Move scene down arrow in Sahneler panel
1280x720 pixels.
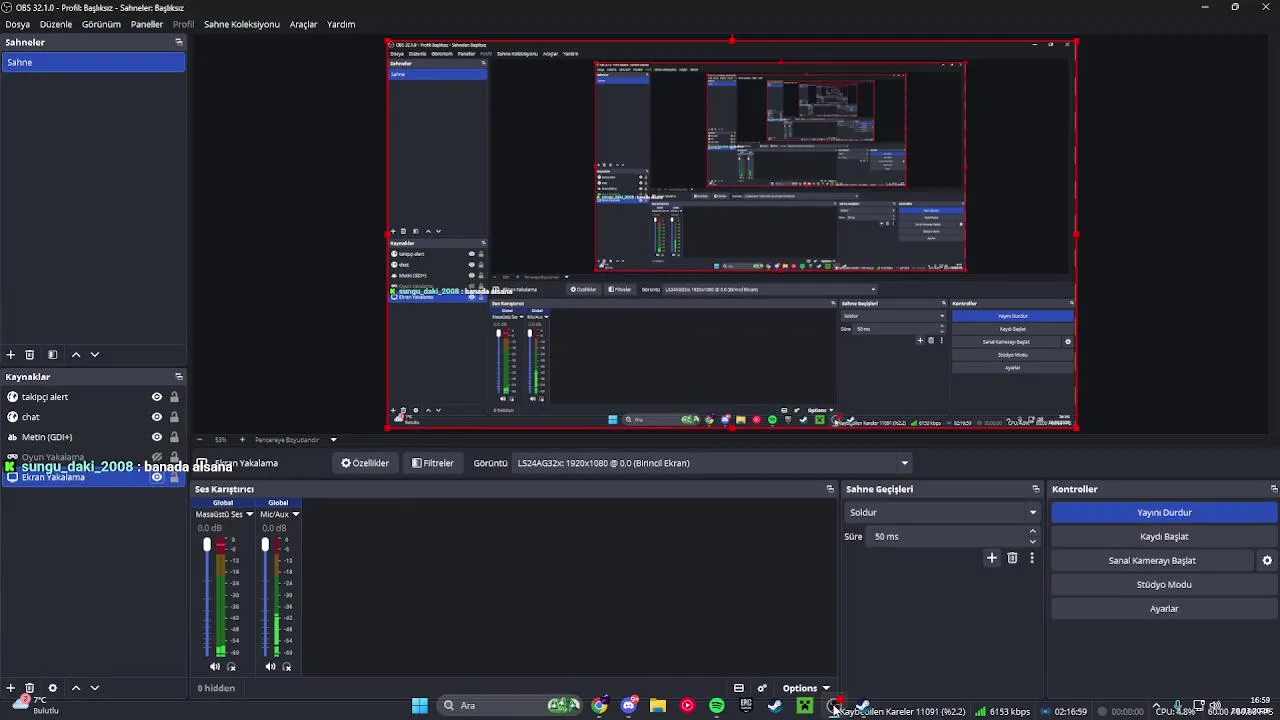click(95, 354)
